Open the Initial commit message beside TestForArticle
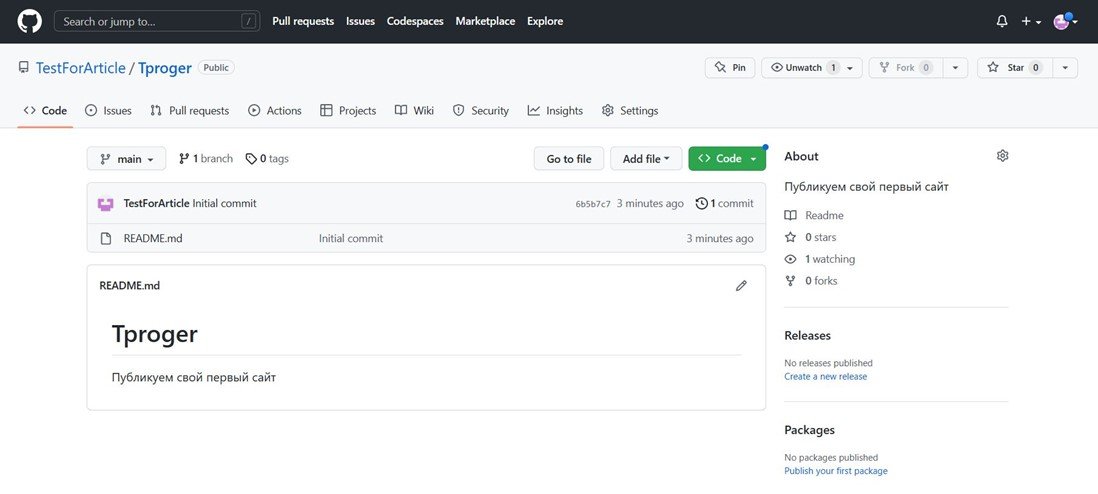This screenshot has height=494, width=1098. click(225, 203)
